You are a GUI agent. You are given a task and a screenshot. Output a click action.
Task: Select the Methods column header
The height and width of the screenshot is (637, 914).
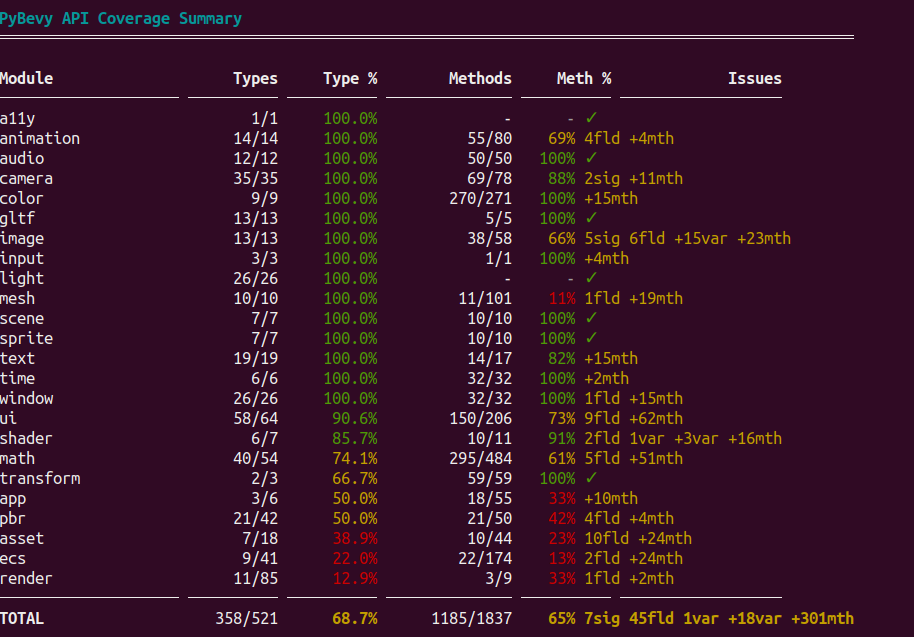tap(480, 79)
